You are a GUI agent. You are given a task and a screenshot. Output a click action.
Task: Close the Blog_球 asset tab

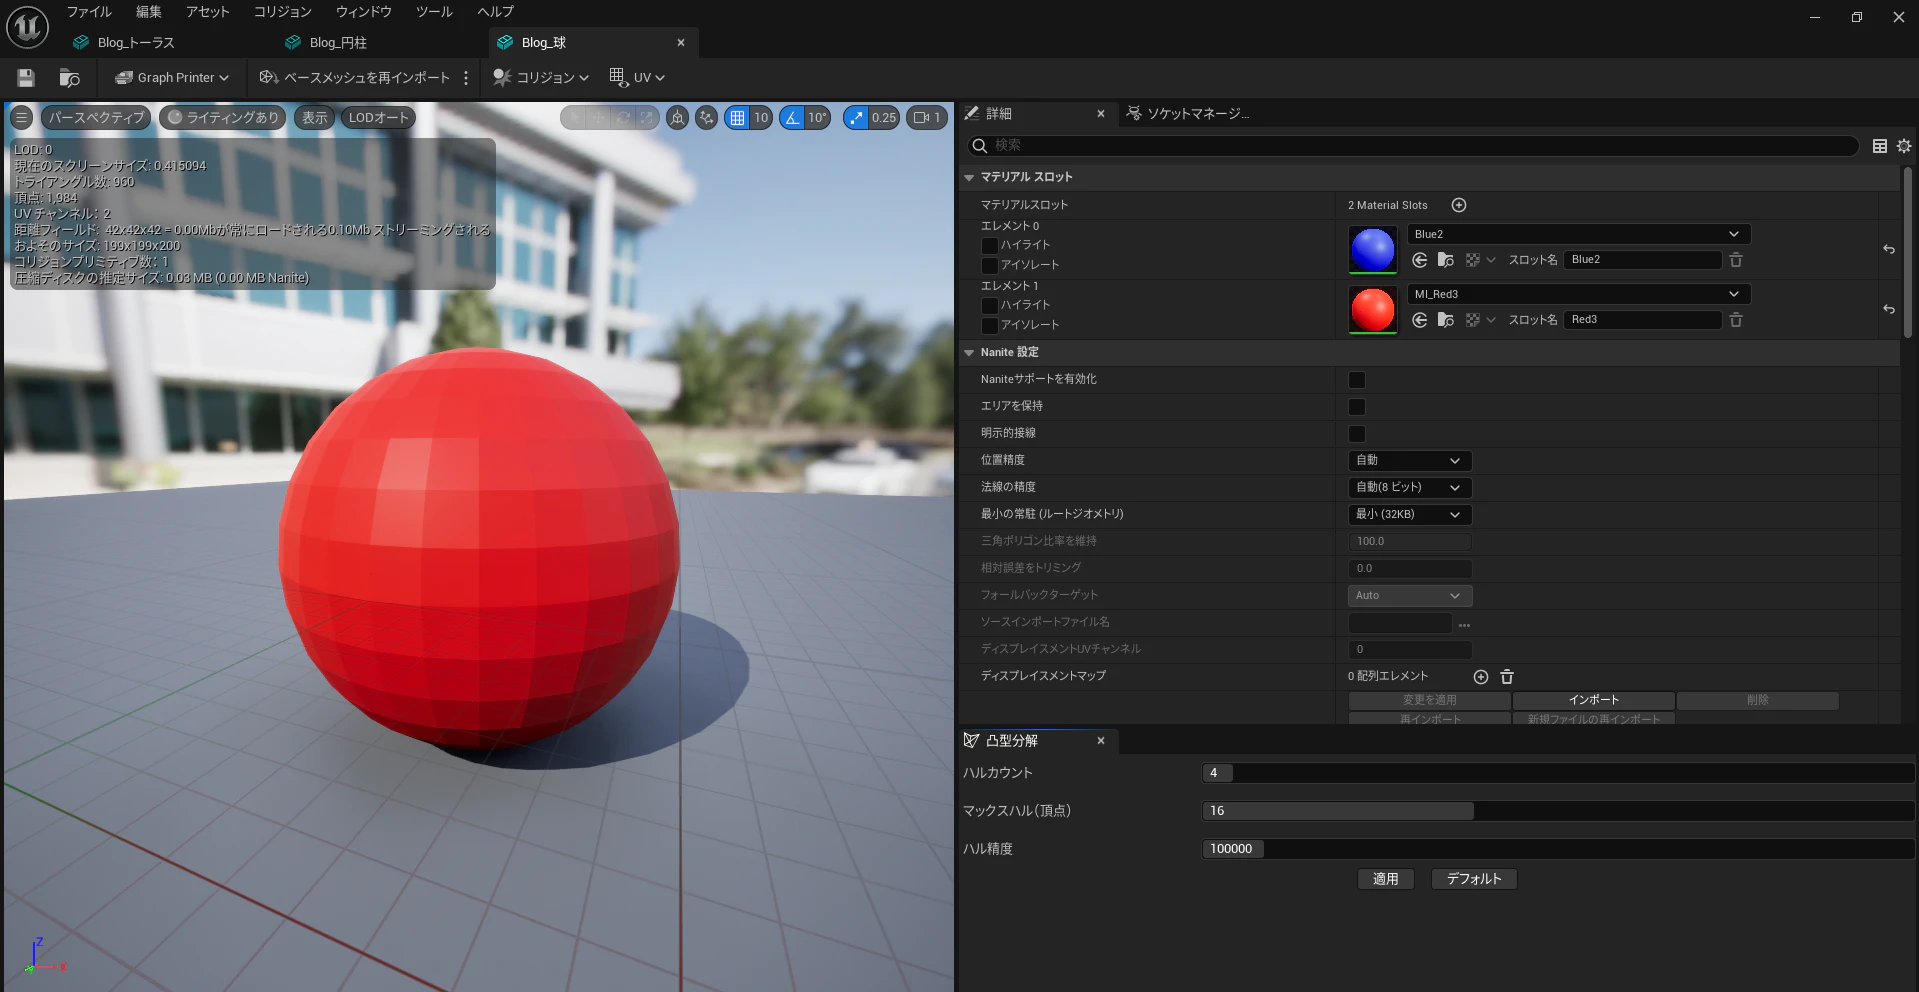click(681, 43)
